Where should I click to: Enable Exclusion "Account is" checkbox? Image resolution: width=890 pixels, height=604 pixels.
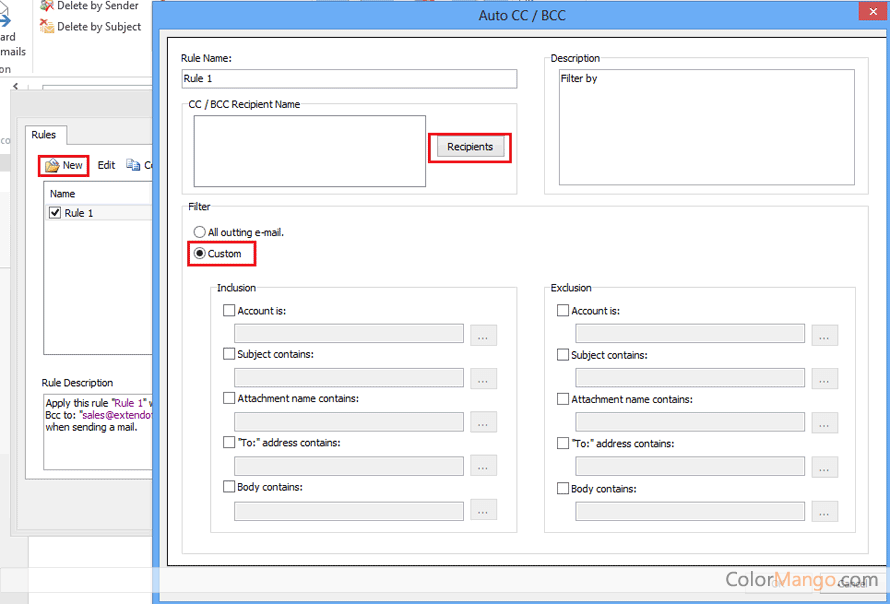point(563,311)
